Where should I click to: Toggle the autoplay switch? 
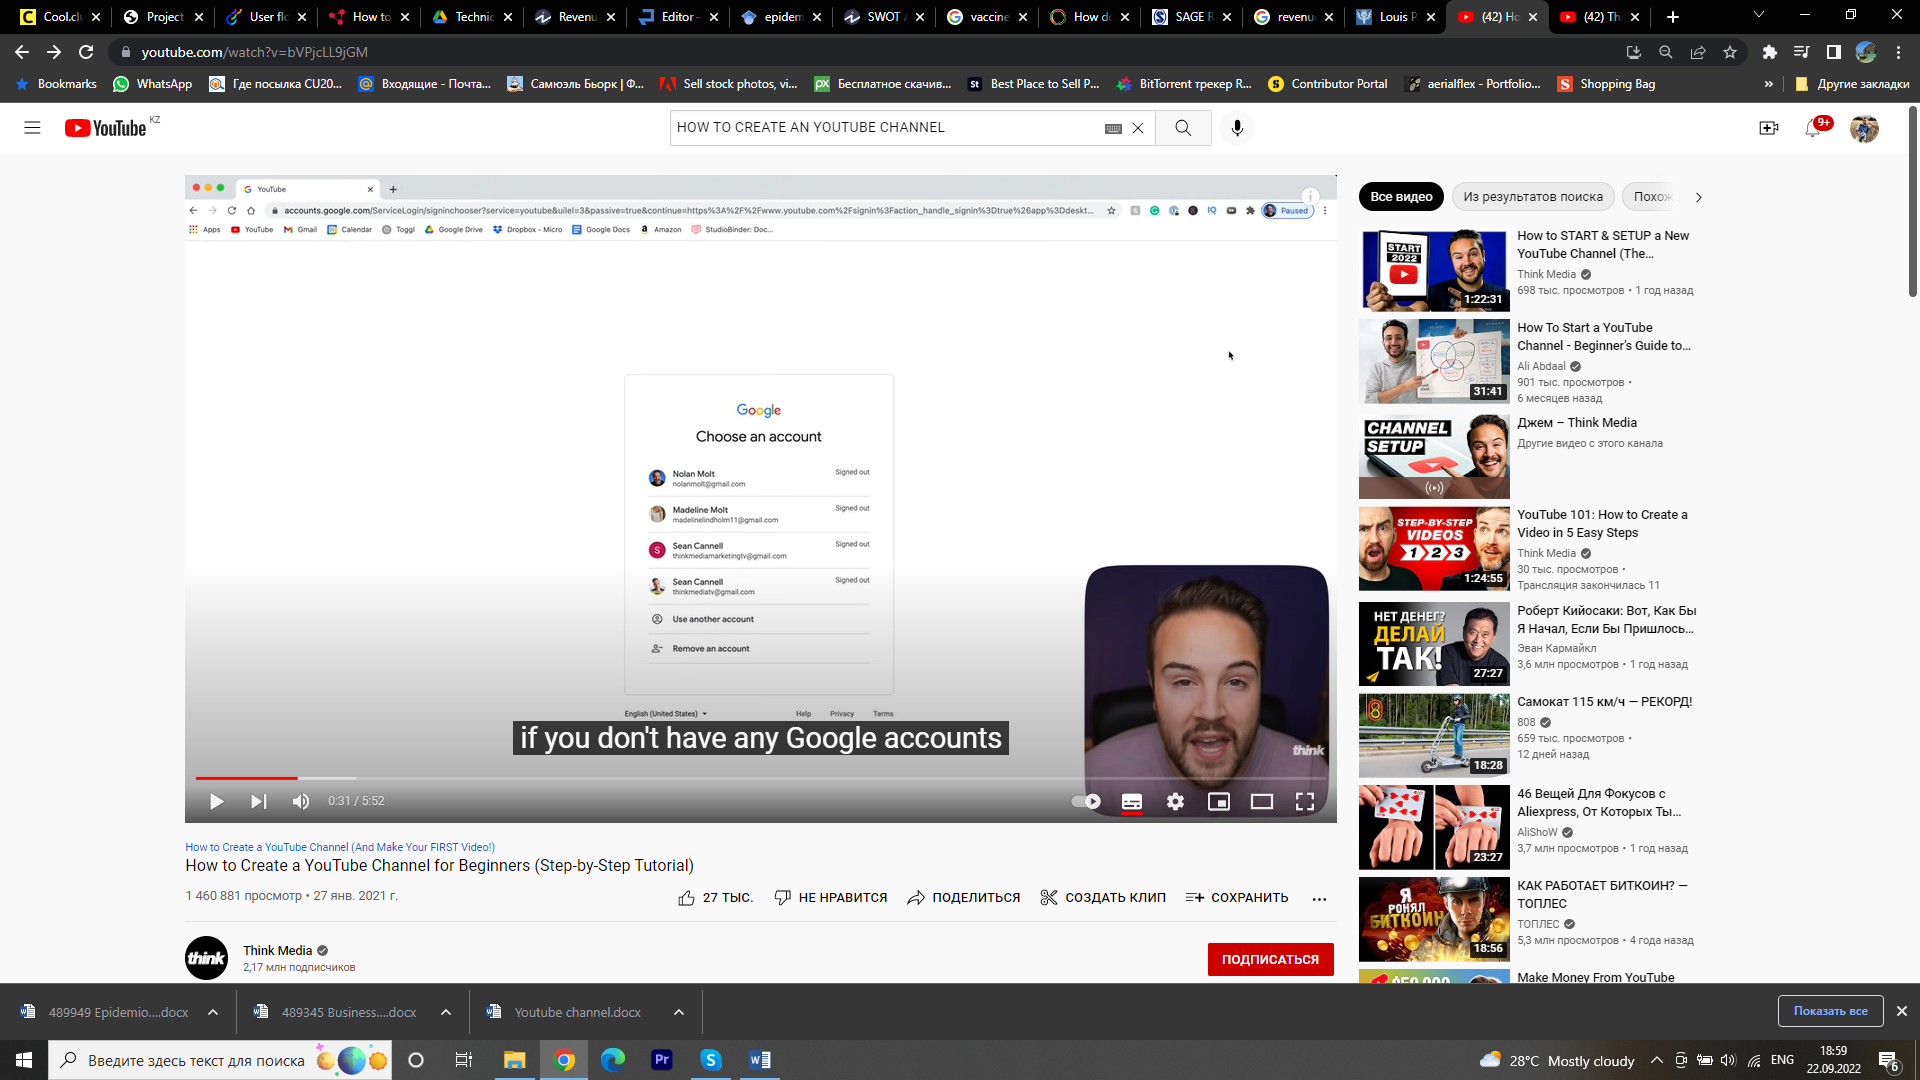tap(1086, 801)
